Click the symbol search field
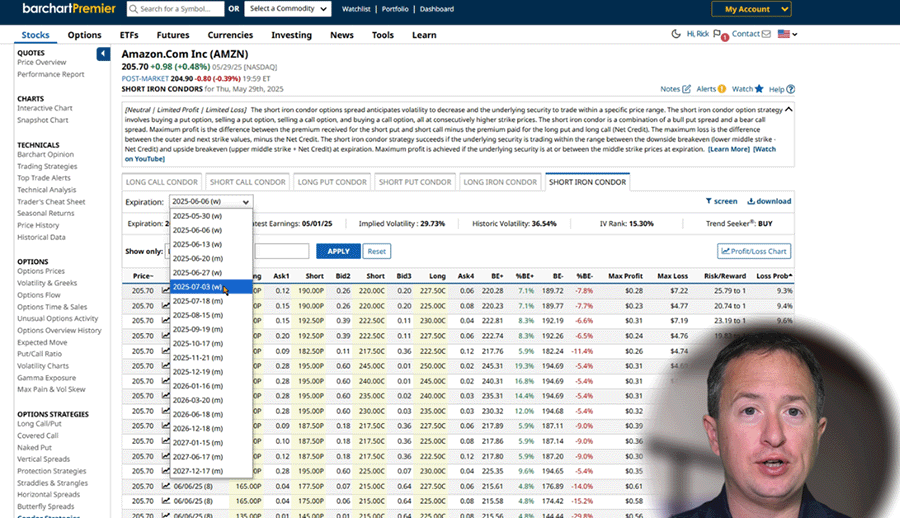The image size is (900, 518). point(176,9)
